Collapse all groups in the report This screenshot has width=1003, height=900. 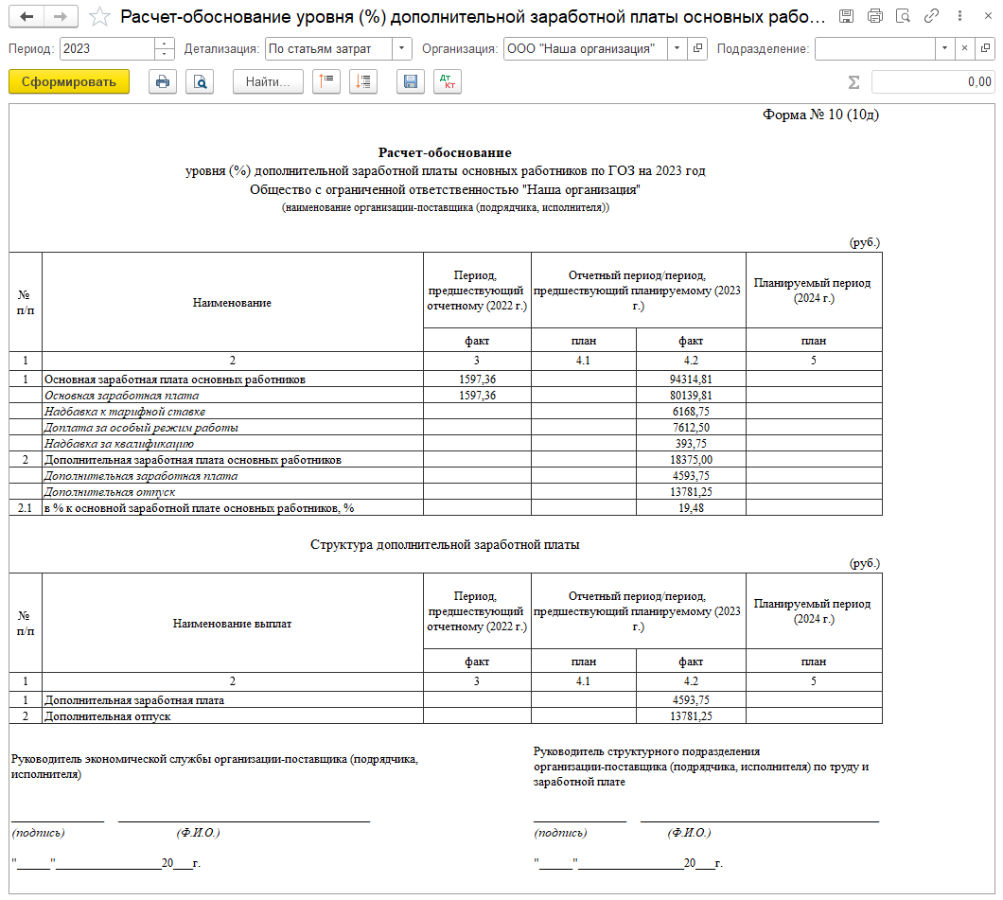pyautogui.click(x=326, y=83)
